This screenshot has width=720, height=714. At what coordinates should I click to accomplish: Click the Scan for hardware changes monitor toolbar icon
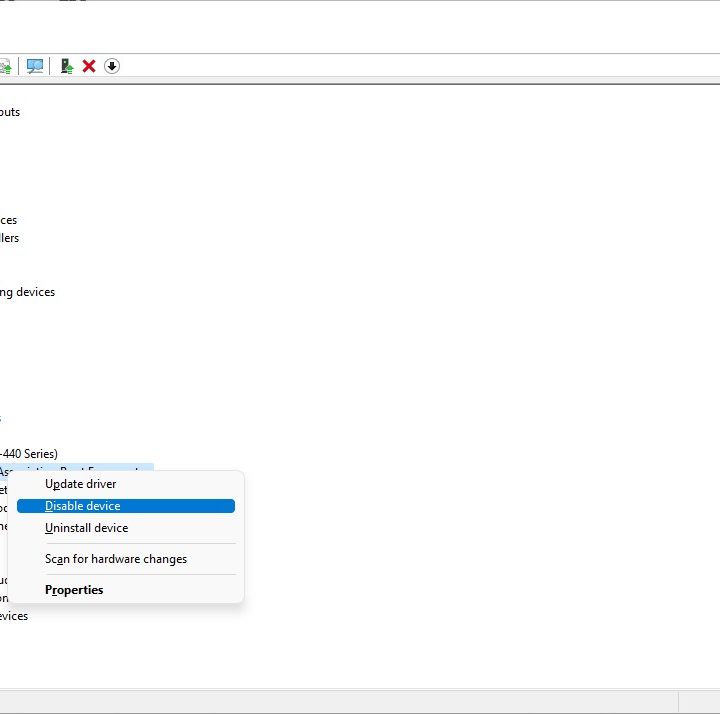(x=35, y=66)
